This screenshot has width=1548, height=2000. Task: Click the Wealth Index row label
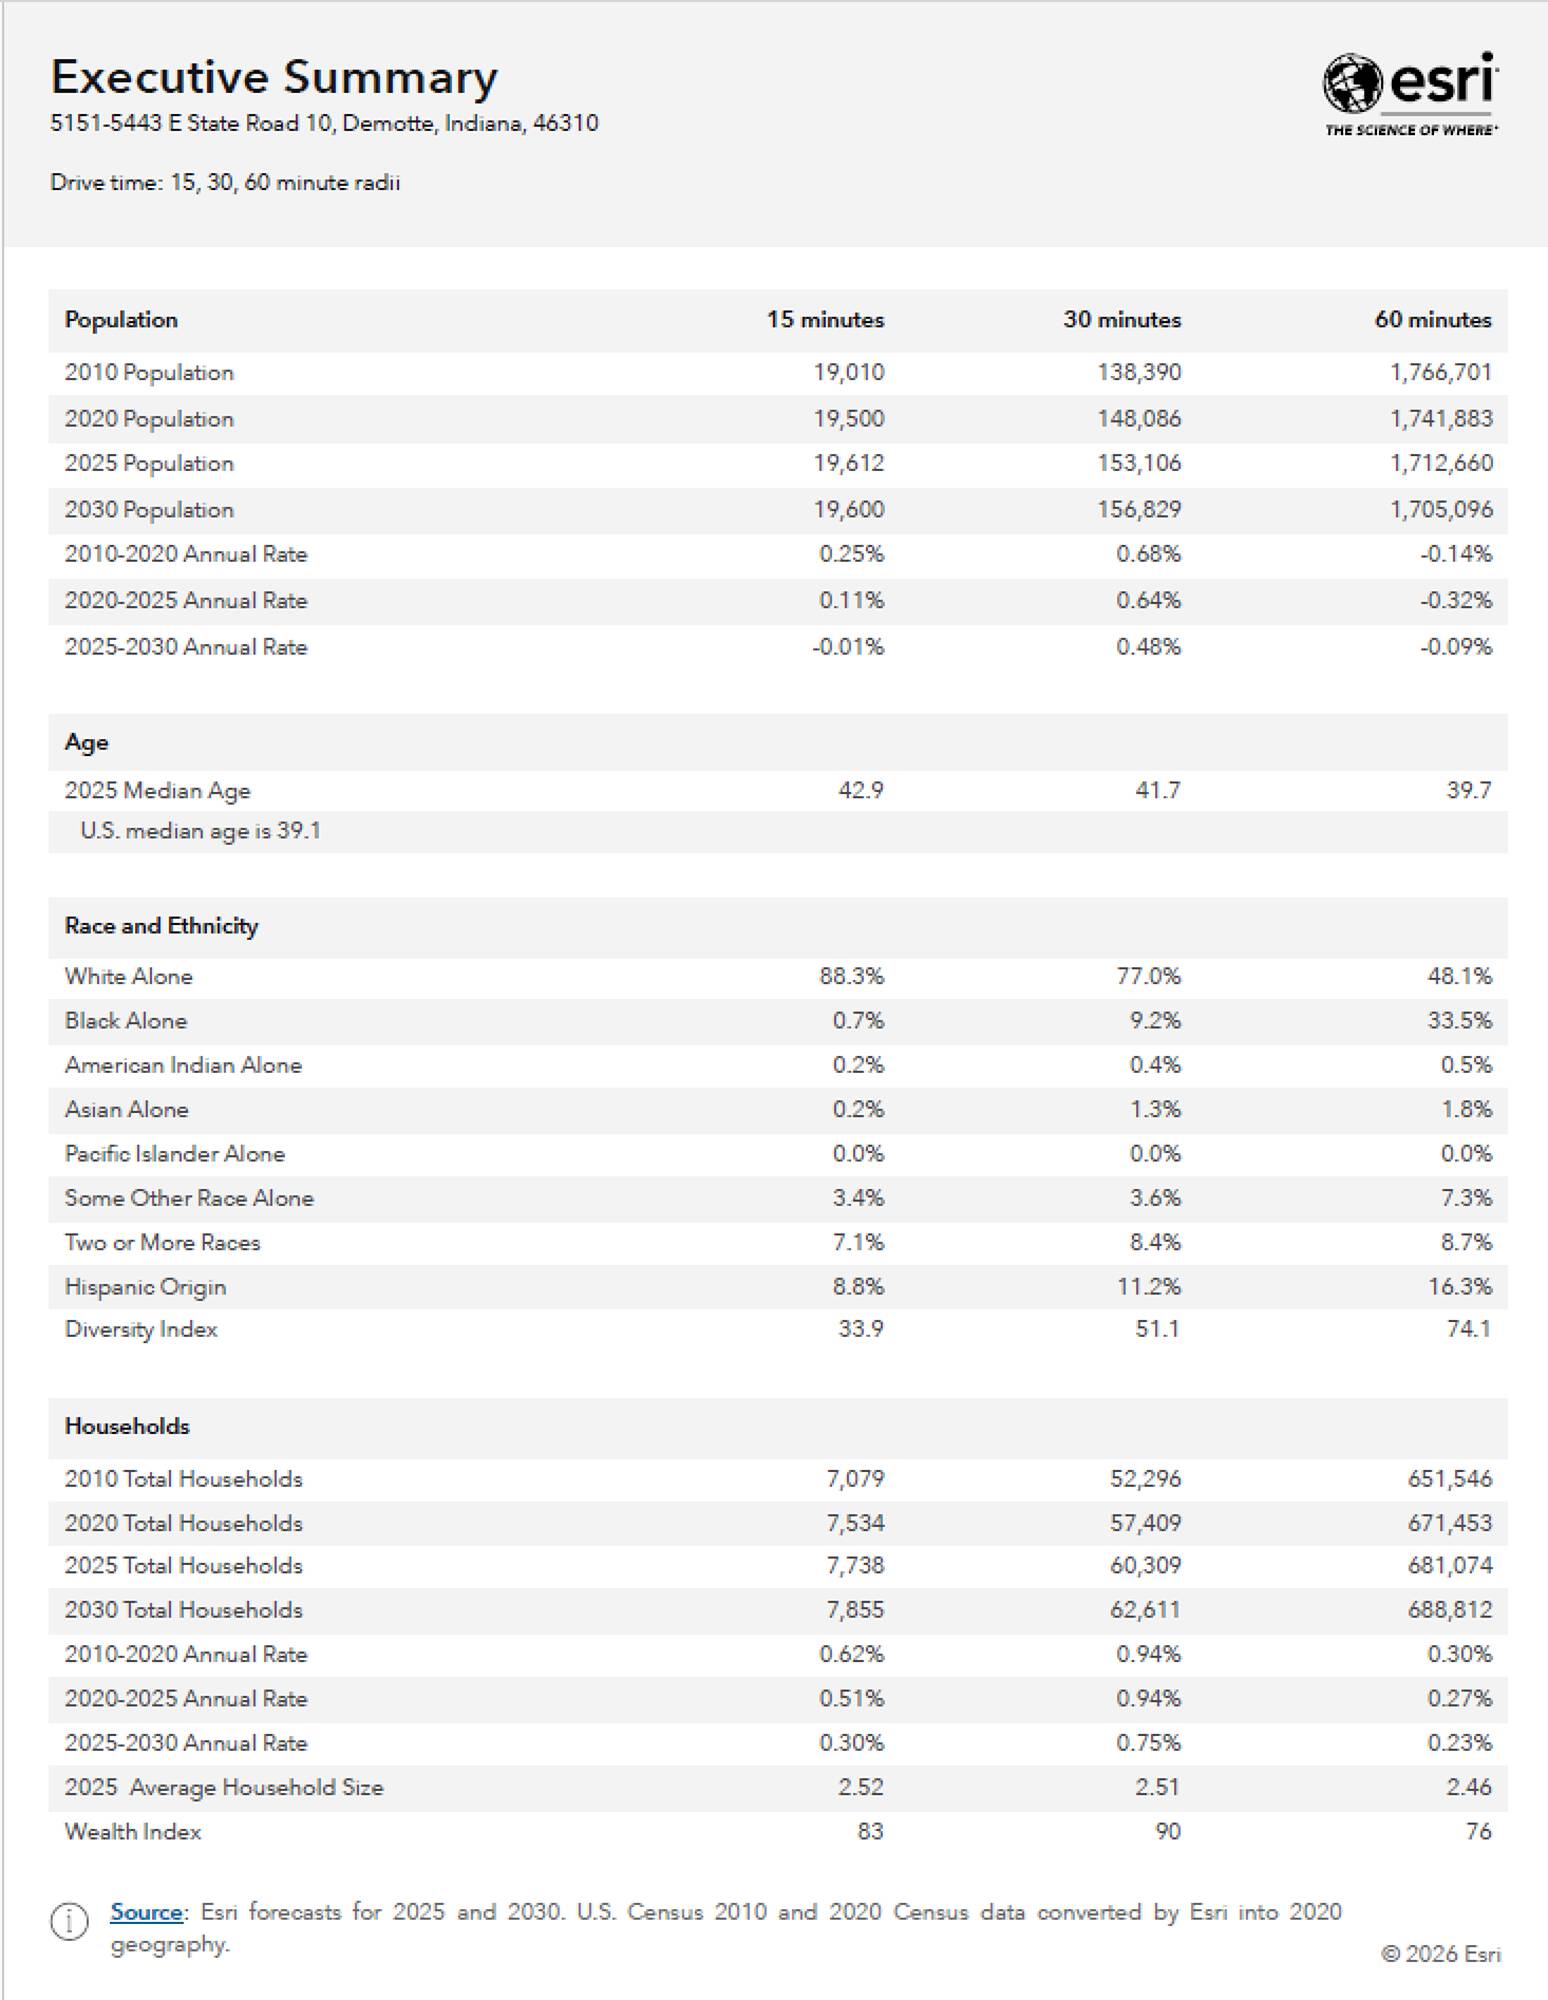(133, 1831)
